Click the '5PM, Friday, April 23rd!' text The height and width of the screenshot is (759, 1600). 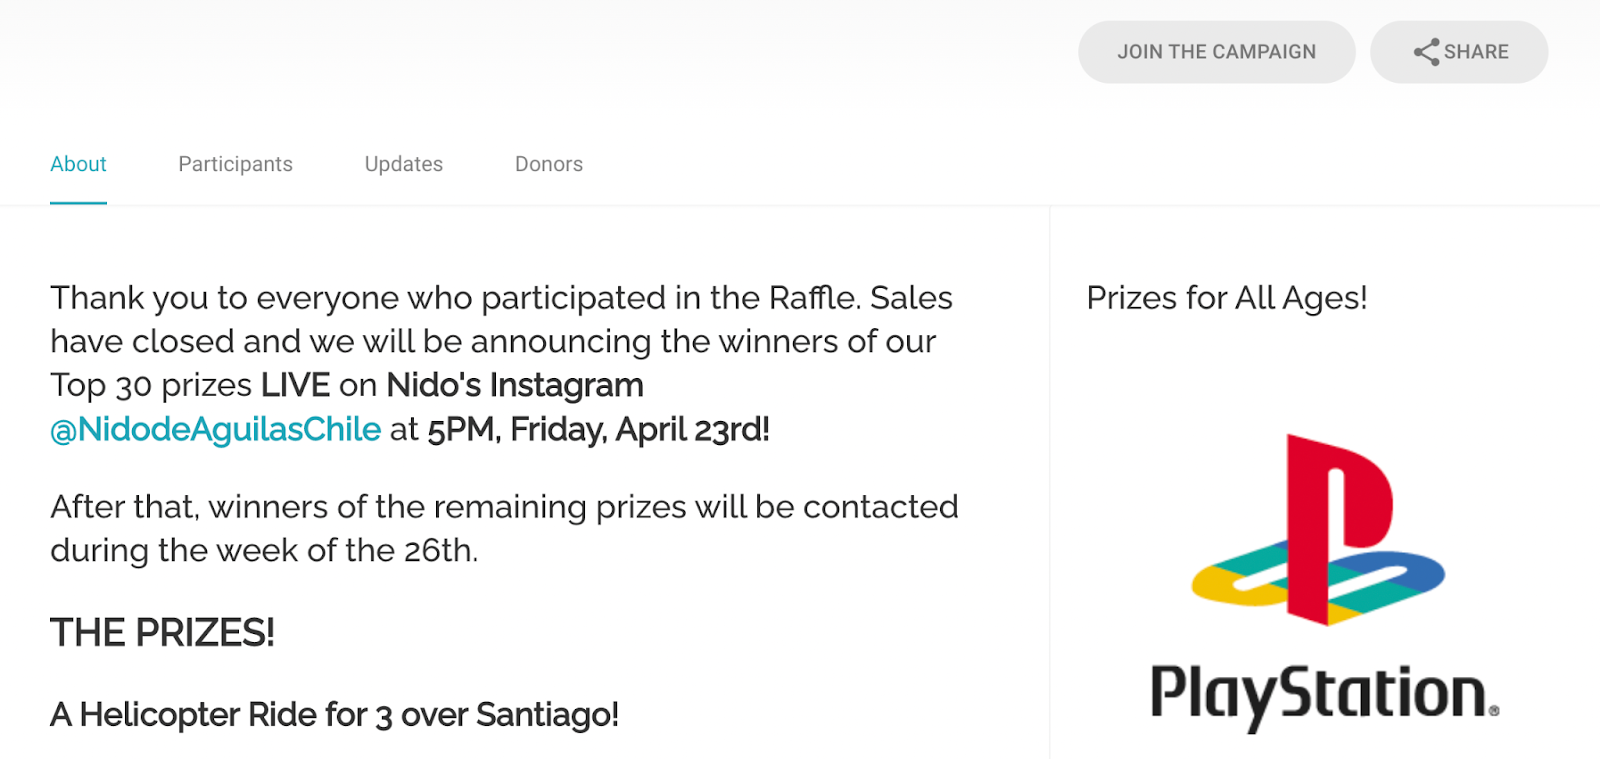(598, 429)
